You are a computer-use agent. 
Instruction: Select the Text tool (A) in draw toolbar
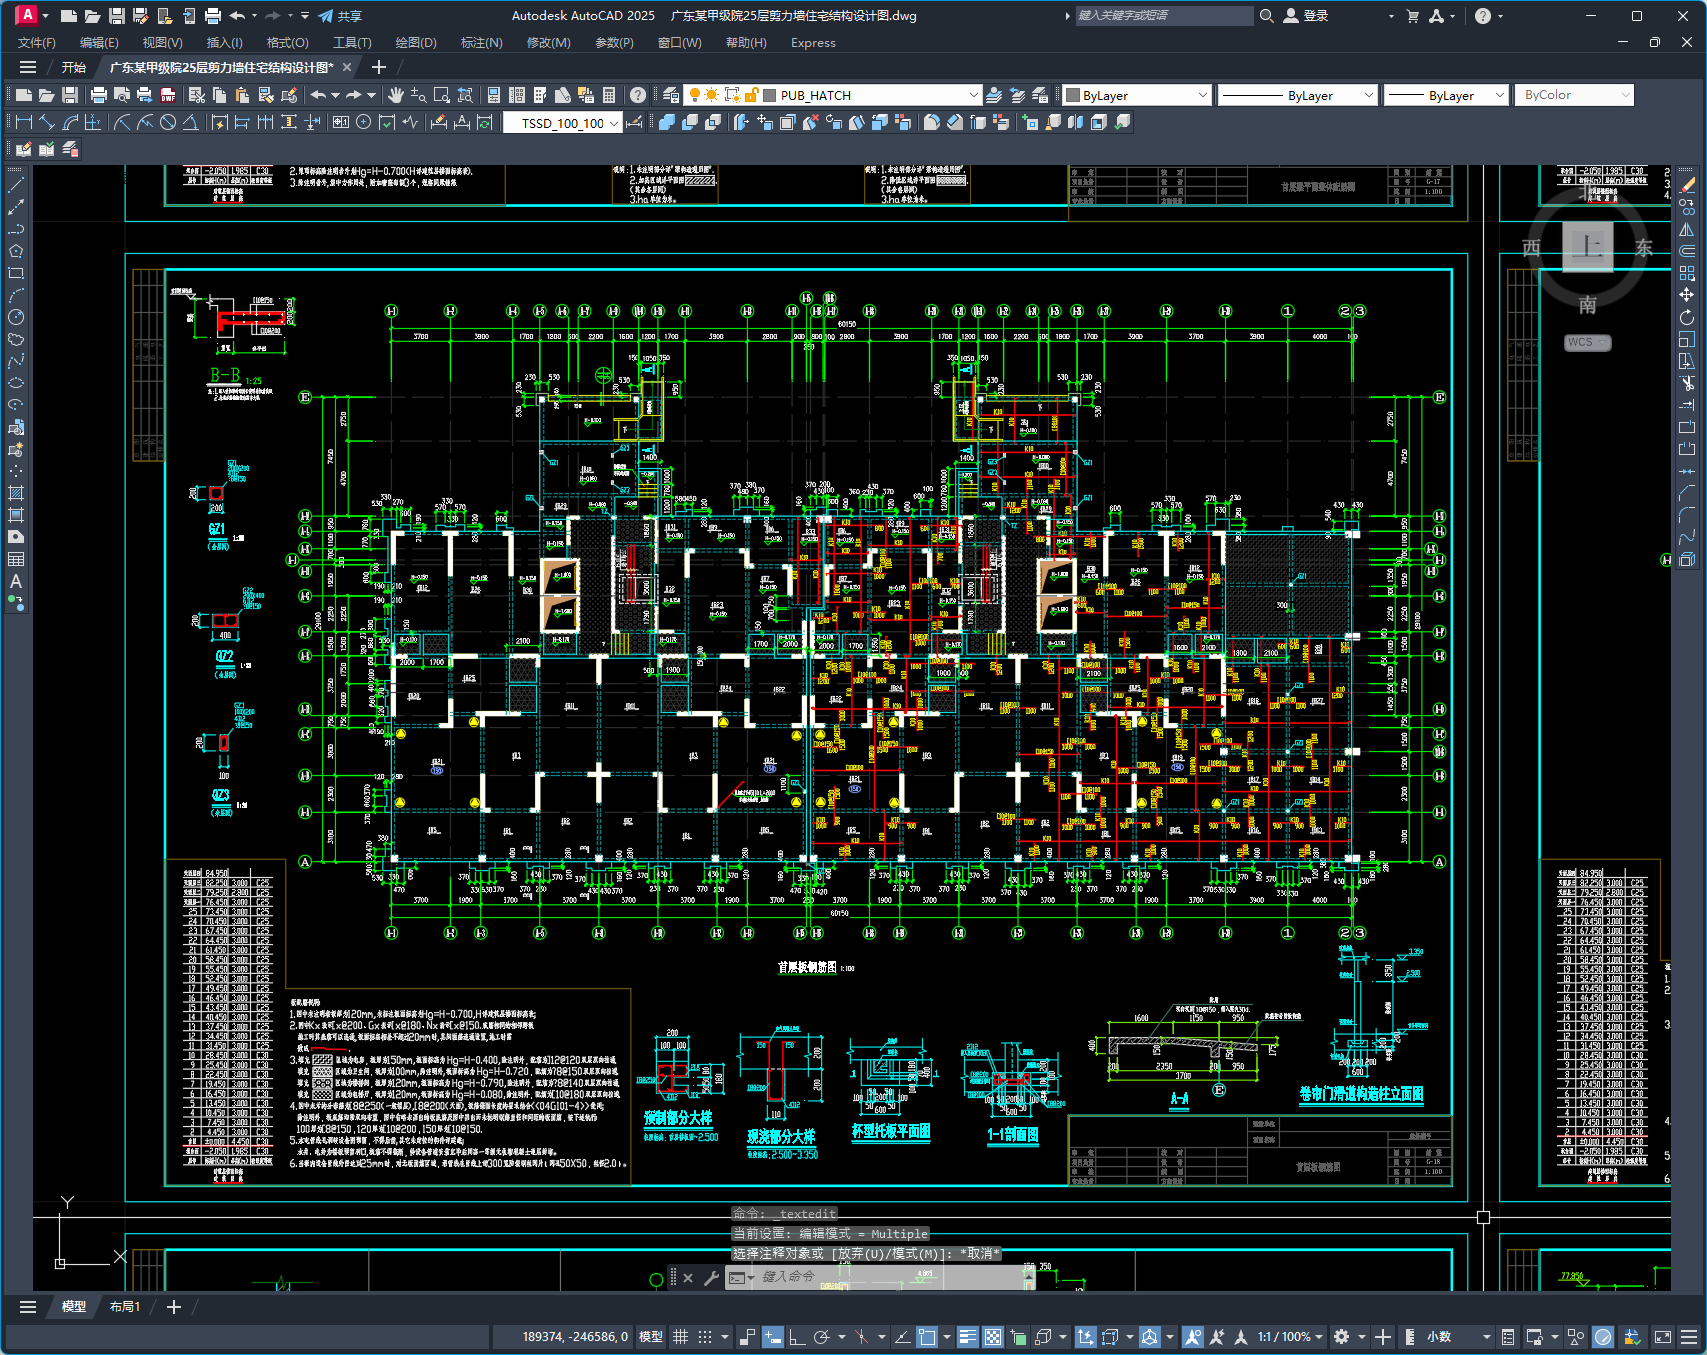(x=16, y=581)
